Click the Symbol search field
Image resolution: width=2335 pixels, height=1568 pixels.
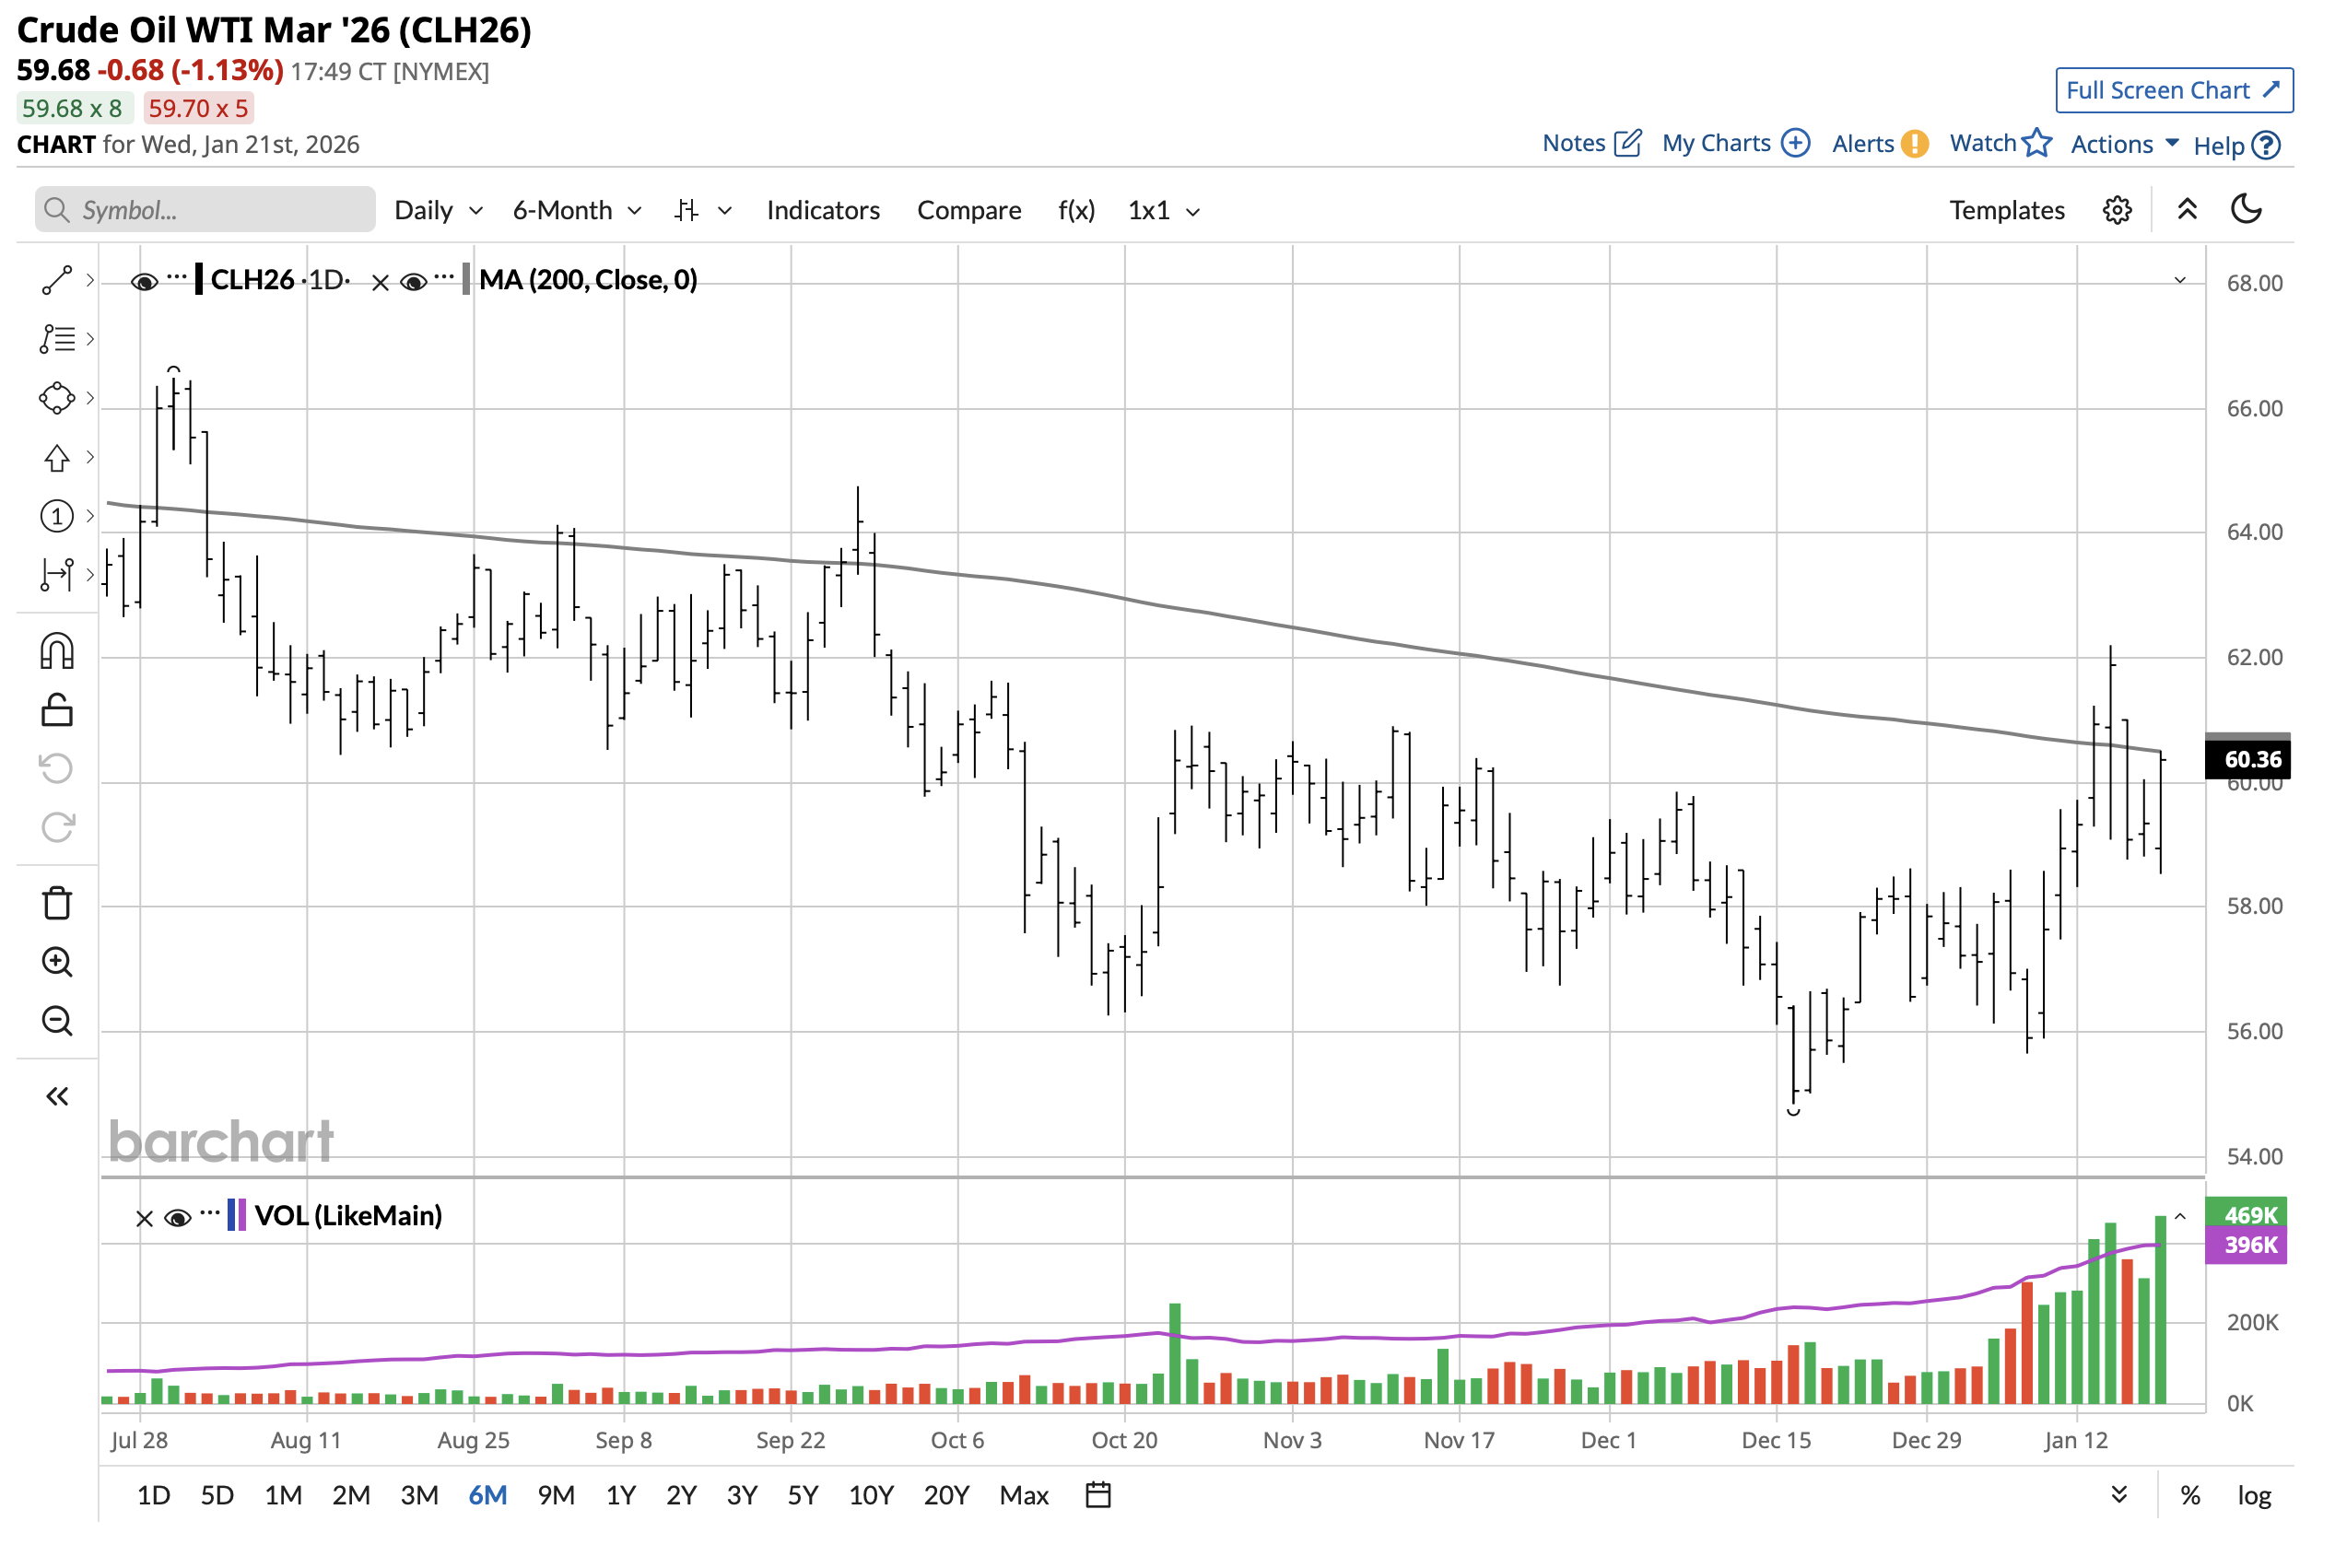205,210
